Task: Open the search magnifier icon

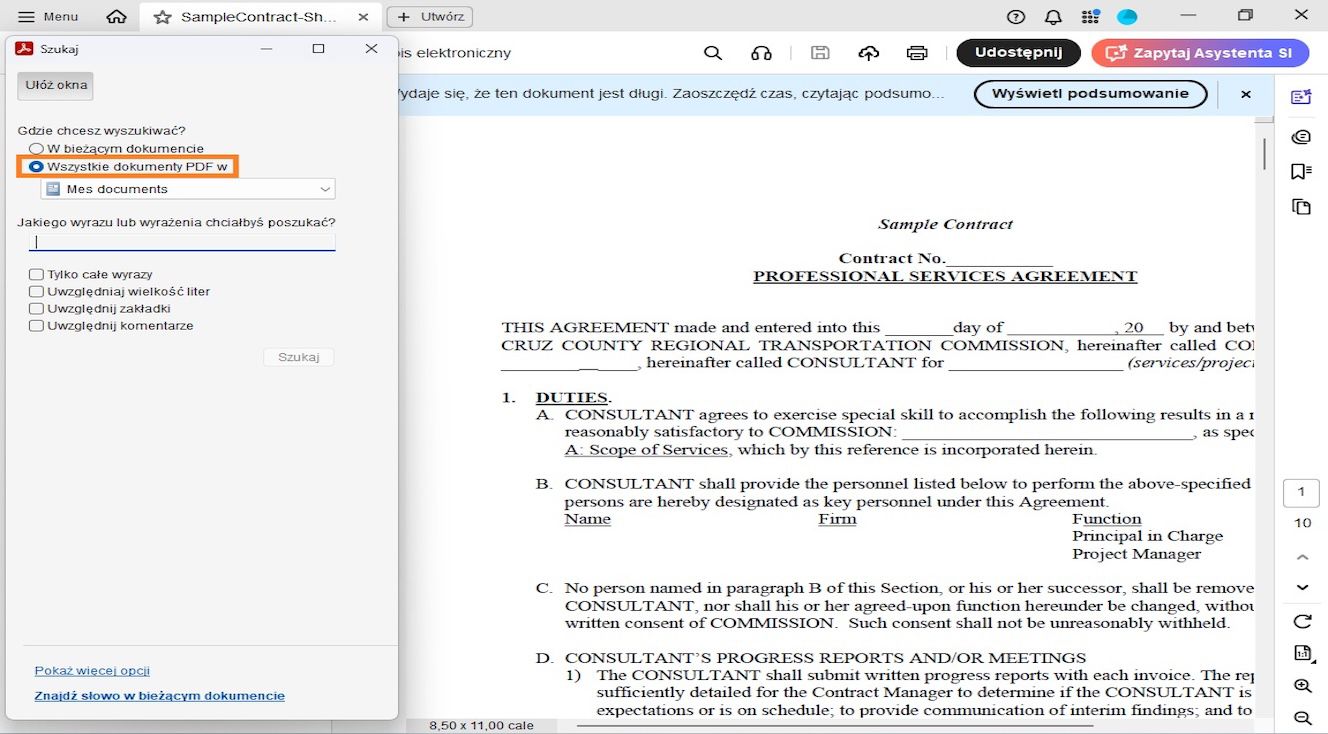Action: 713,52
